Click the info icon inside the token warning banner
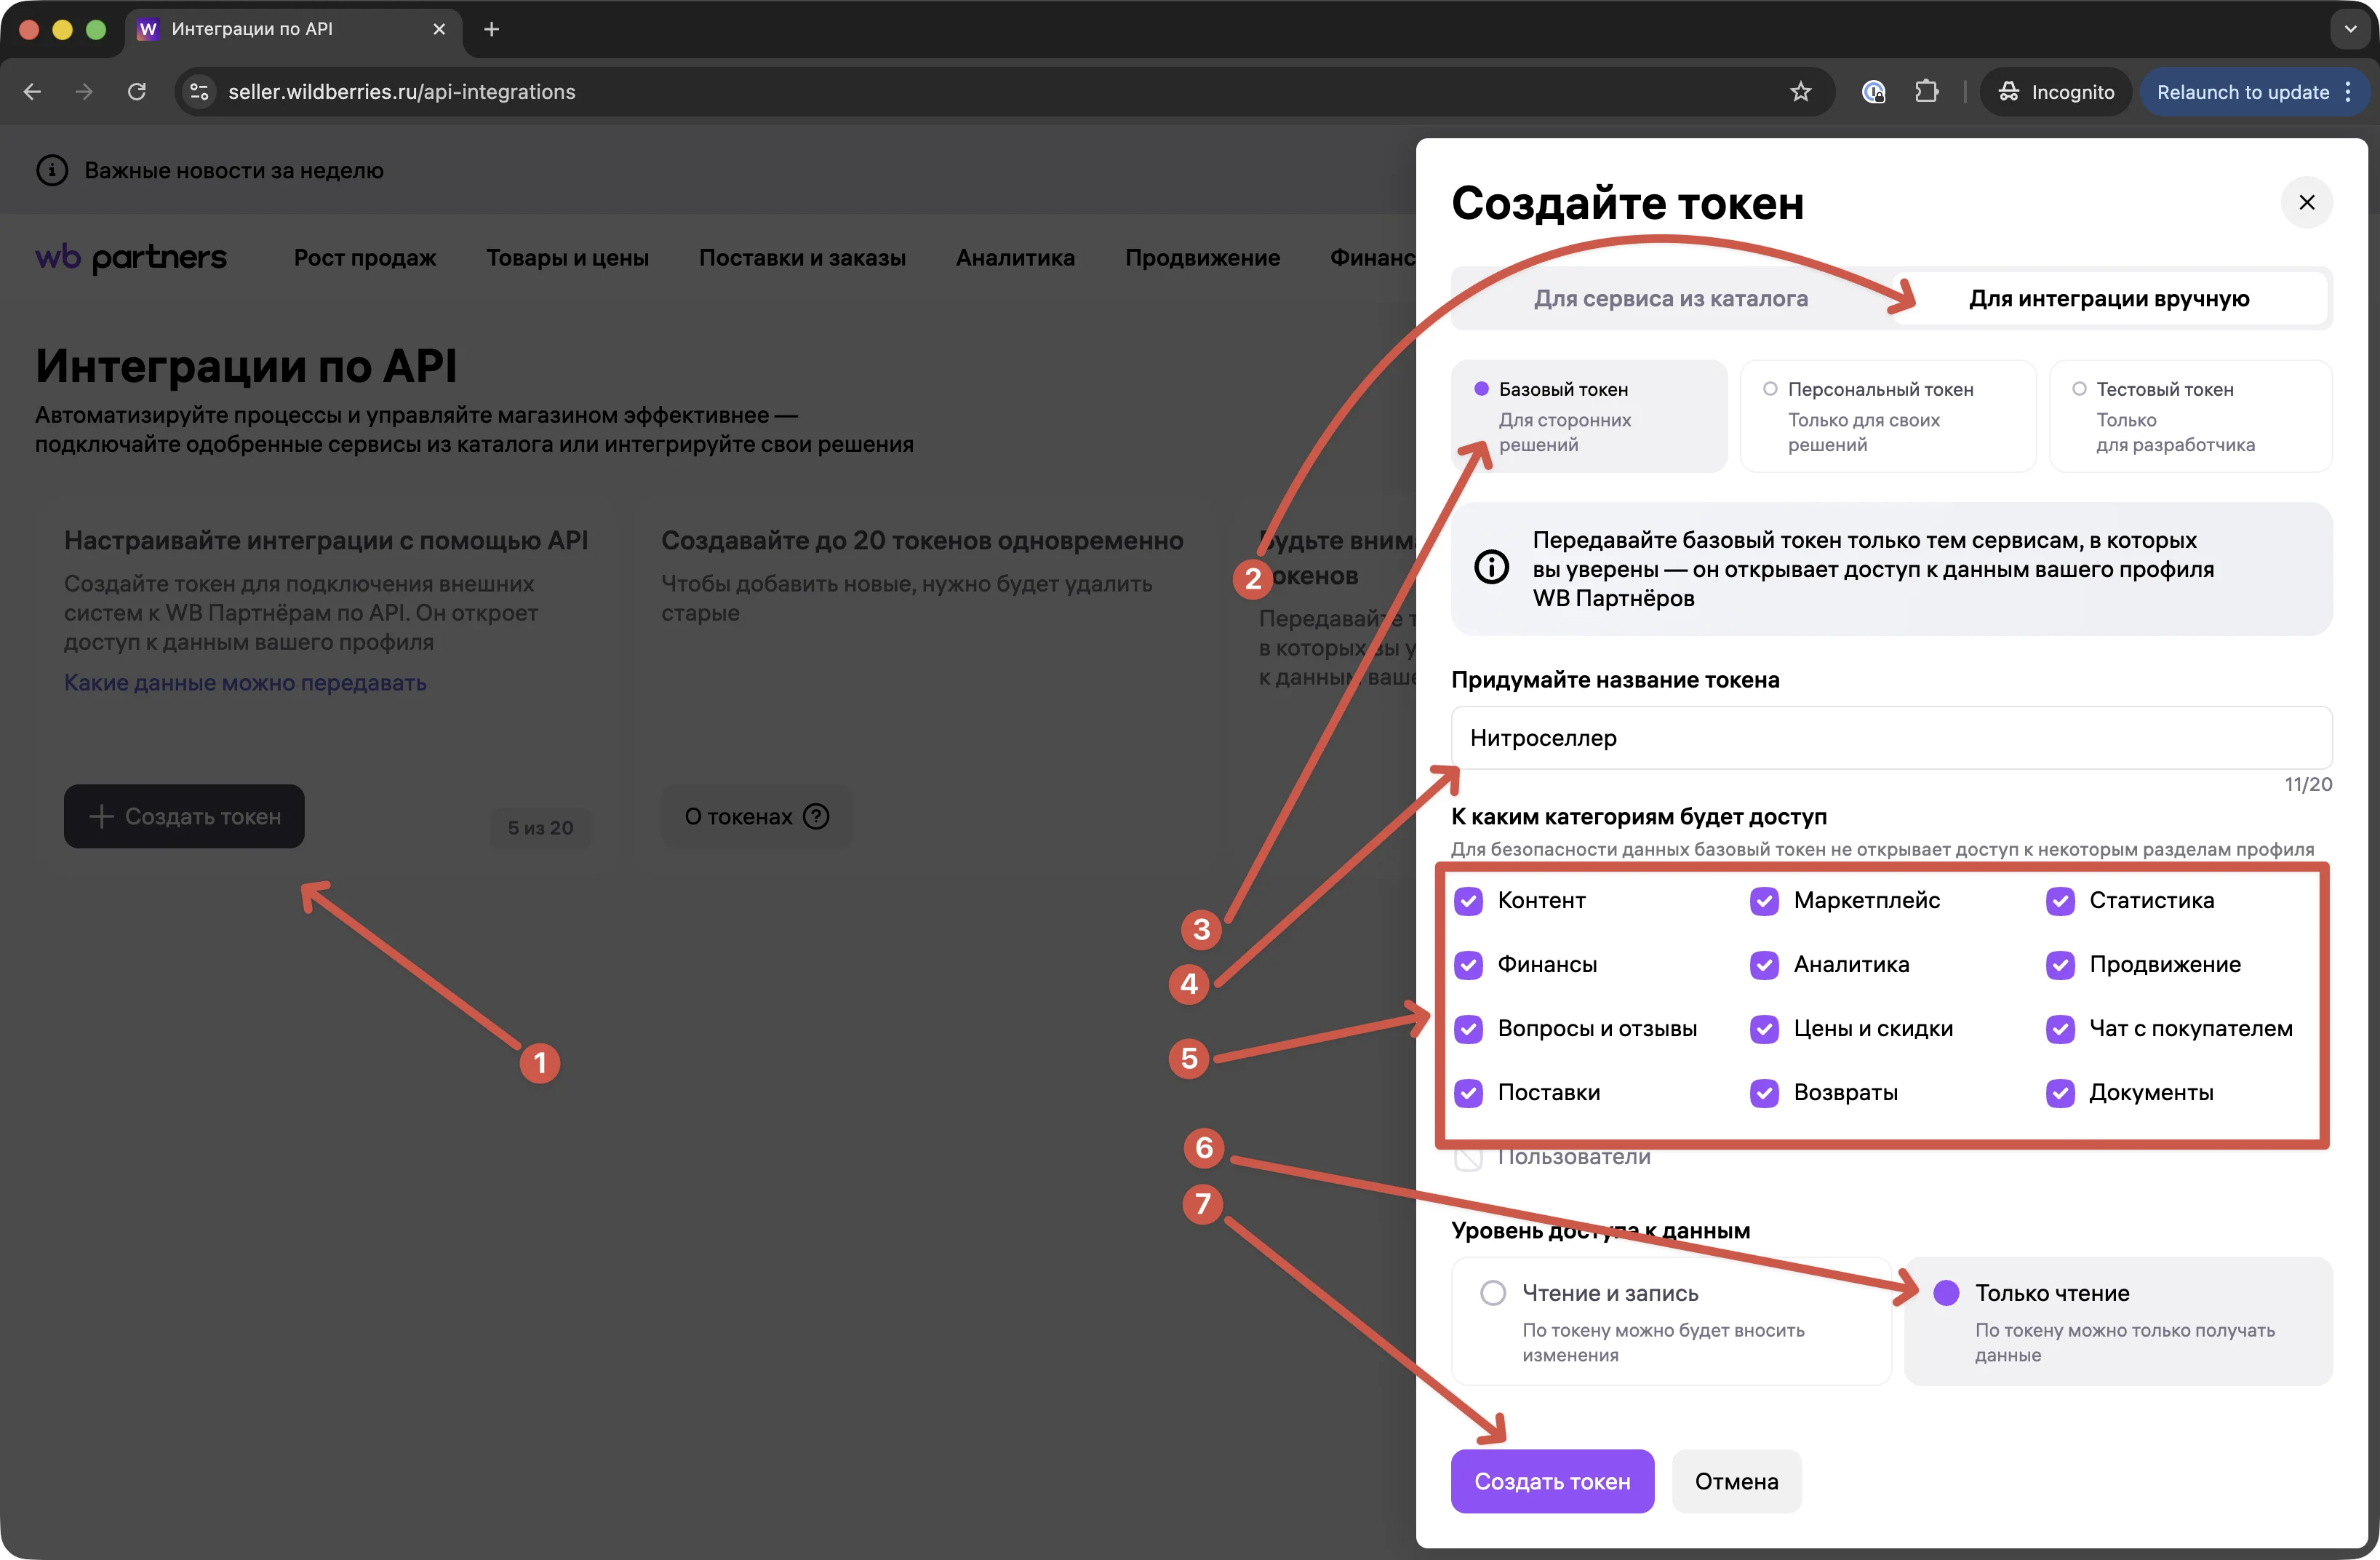This screenshot has height=1560, width=2380. pyautogui.click(x=1491, y=567)
